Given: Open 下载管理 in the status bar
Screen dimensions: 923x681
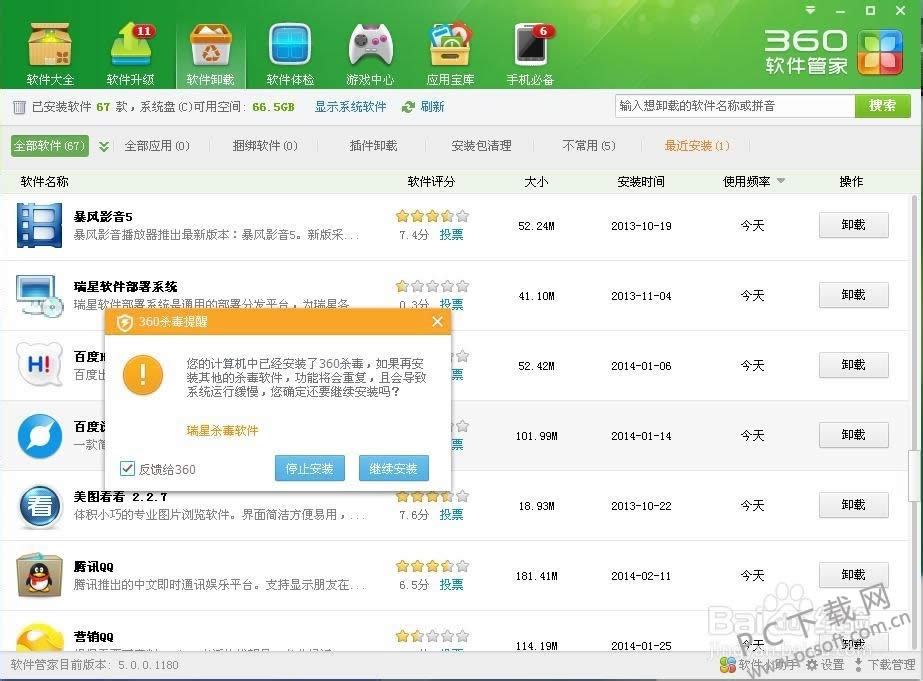Looking at the screenshot, I should 885,665.
